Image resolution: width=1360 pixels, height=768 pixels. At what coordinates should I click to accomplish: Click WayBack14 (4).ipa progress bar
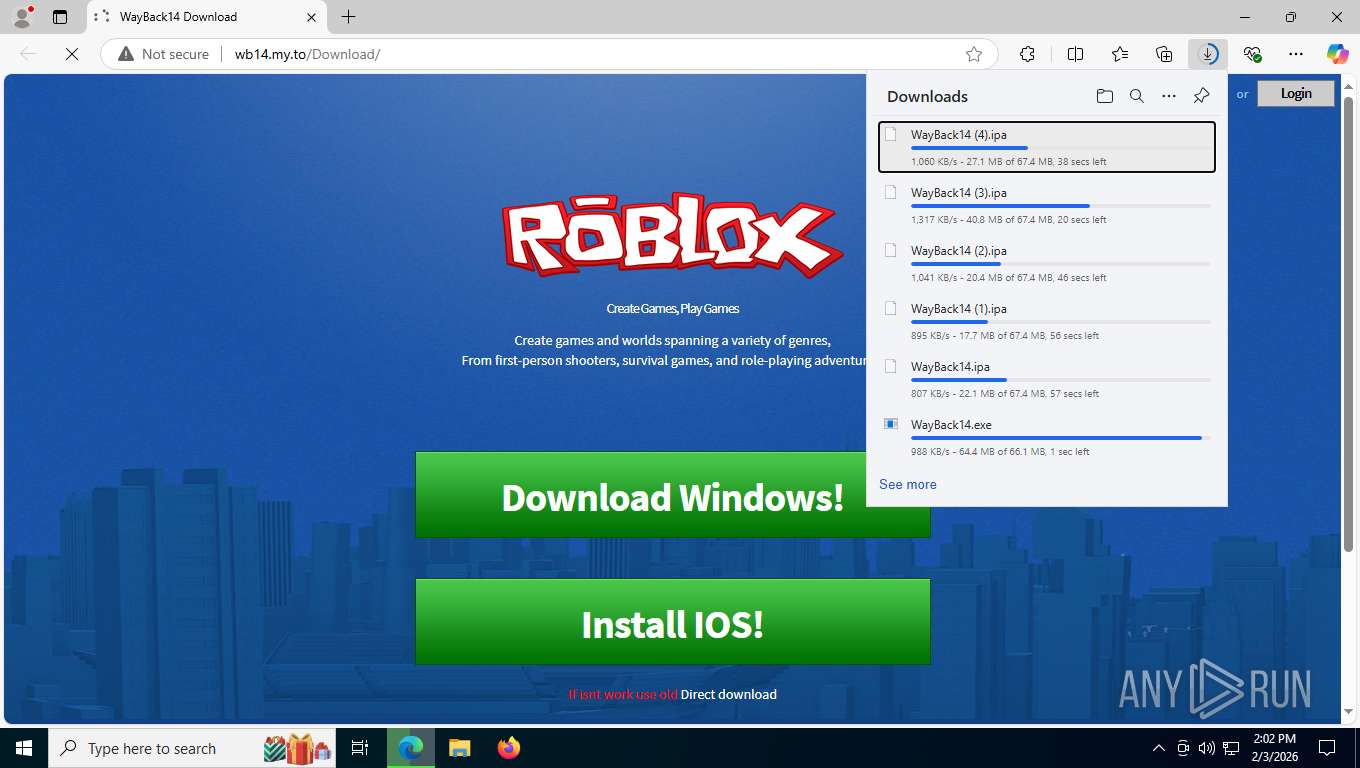pyautogui.click(x=1060, y=148)
